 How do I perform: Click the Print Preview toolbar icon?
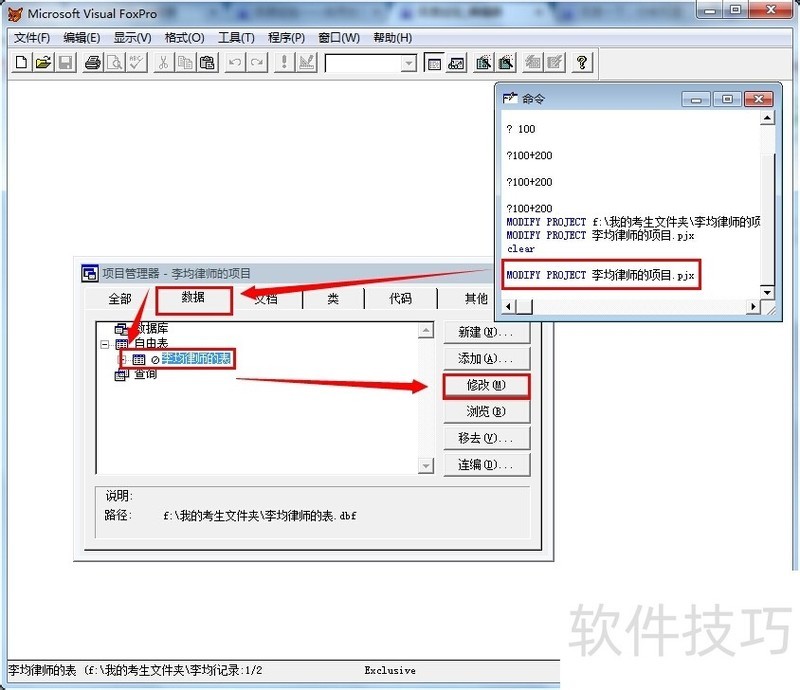(115, 62)
